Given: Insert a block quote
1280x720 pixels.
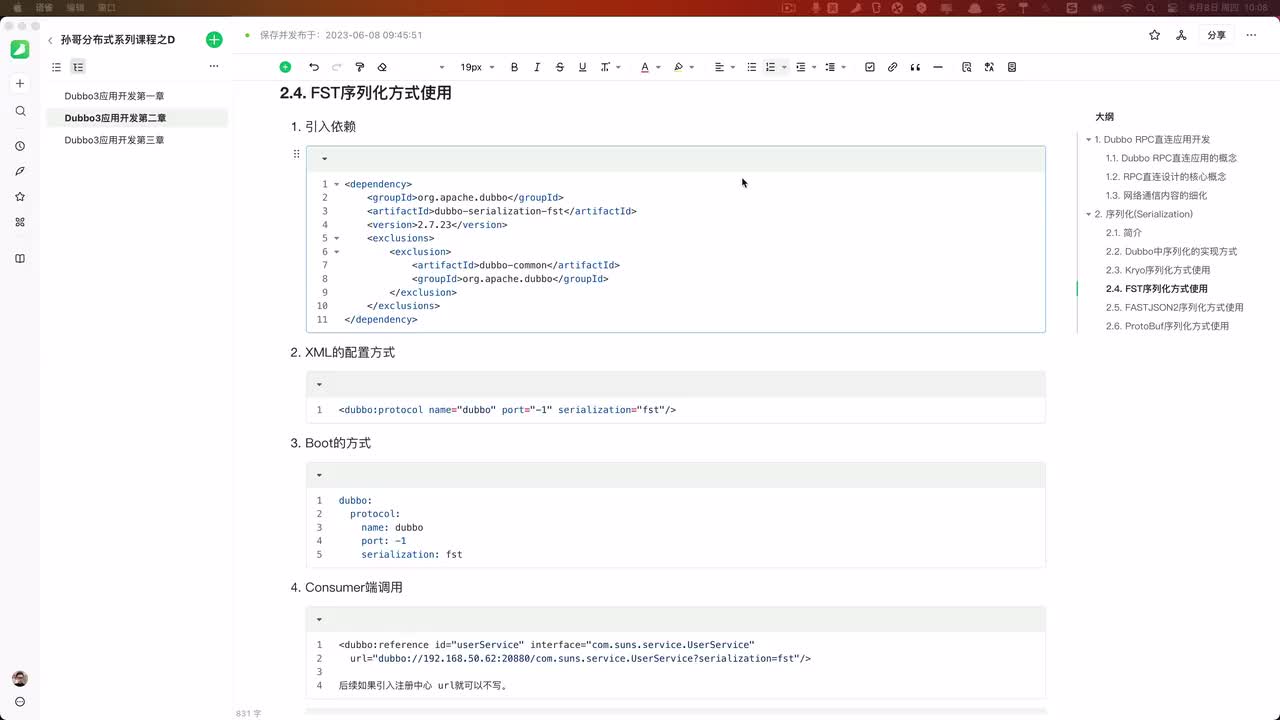Looking at the screenshot, I should (915, 67).
